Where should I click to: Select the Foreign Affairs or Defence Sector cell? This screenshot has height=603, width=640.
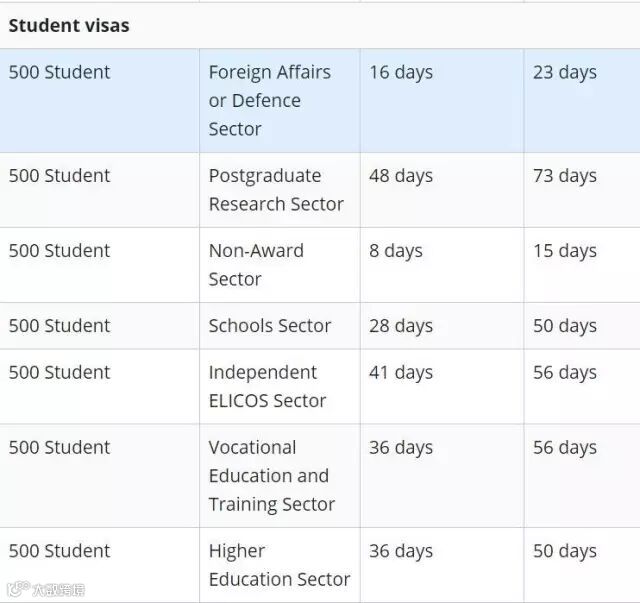(269, 100)
